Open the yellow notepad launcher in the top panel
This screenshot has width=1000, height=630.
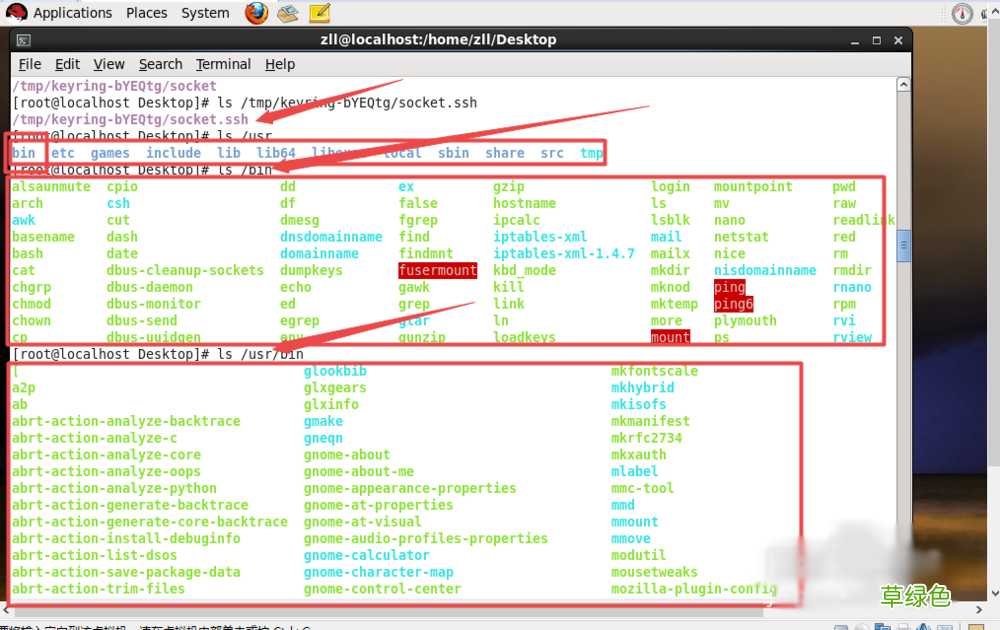(x=319, y=12)
